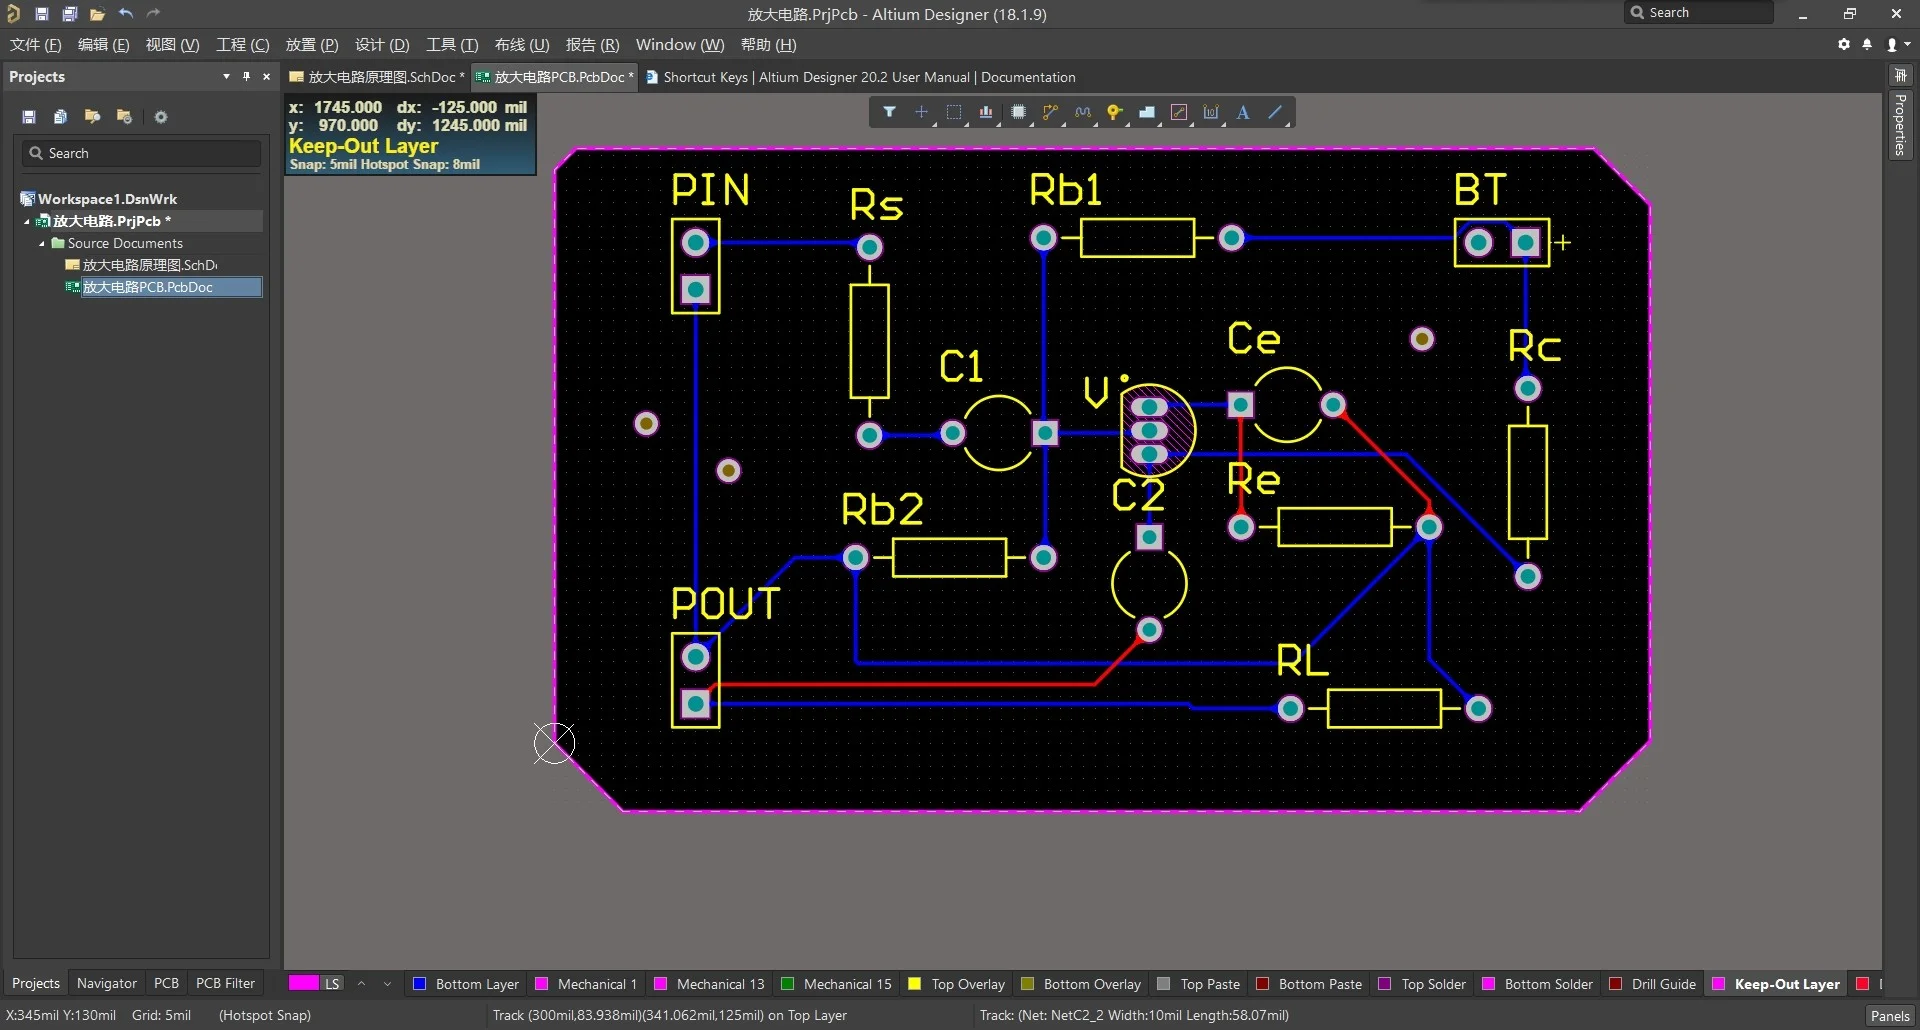Screen dimensions: 1920x1030
Task: Collapse the Source Documents folder
Action: (x=42, y=243)
